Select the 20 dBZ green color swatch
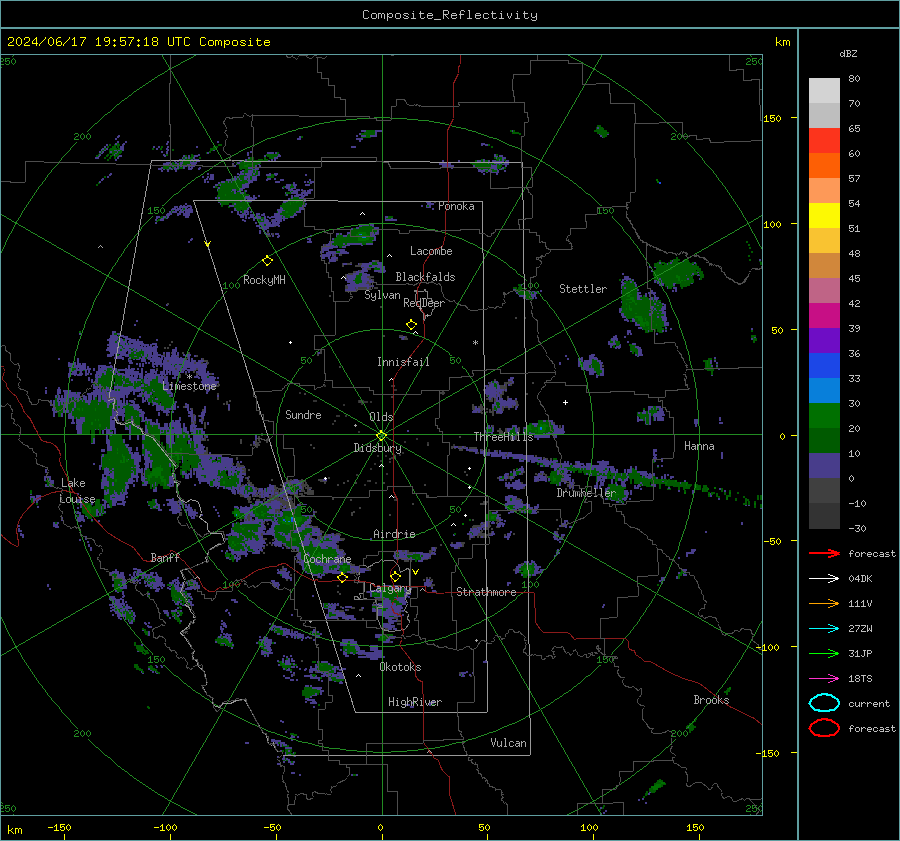Viewport: 900px width, 841px height. tap(824, 416)
